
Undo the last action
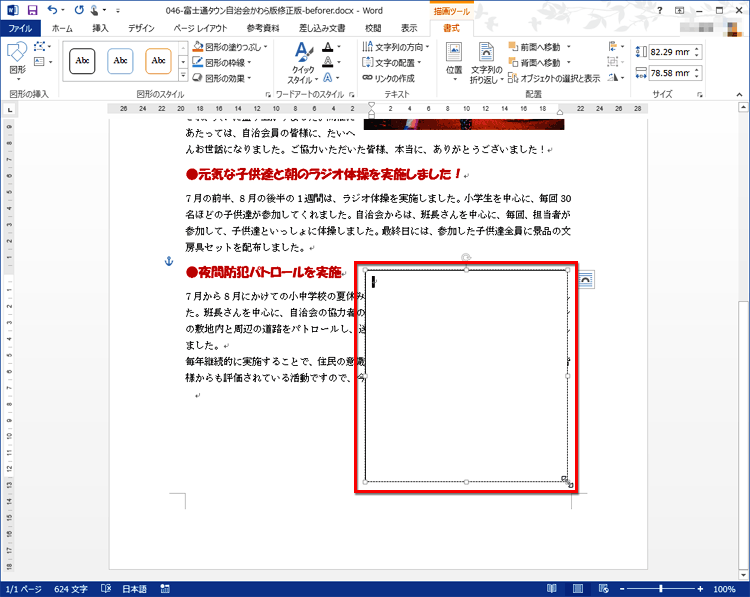click(52, 10)
